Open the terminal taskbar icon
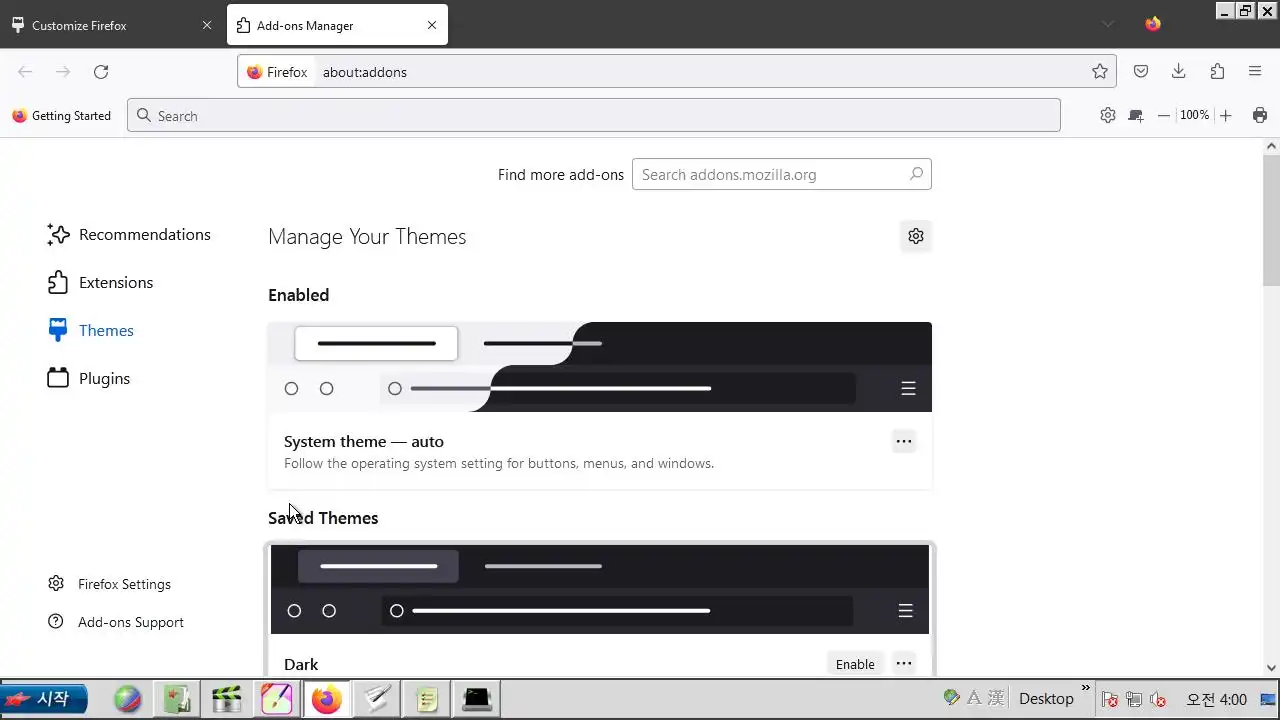The width and height of the screenshot is (1280, 720). point(477,699)
